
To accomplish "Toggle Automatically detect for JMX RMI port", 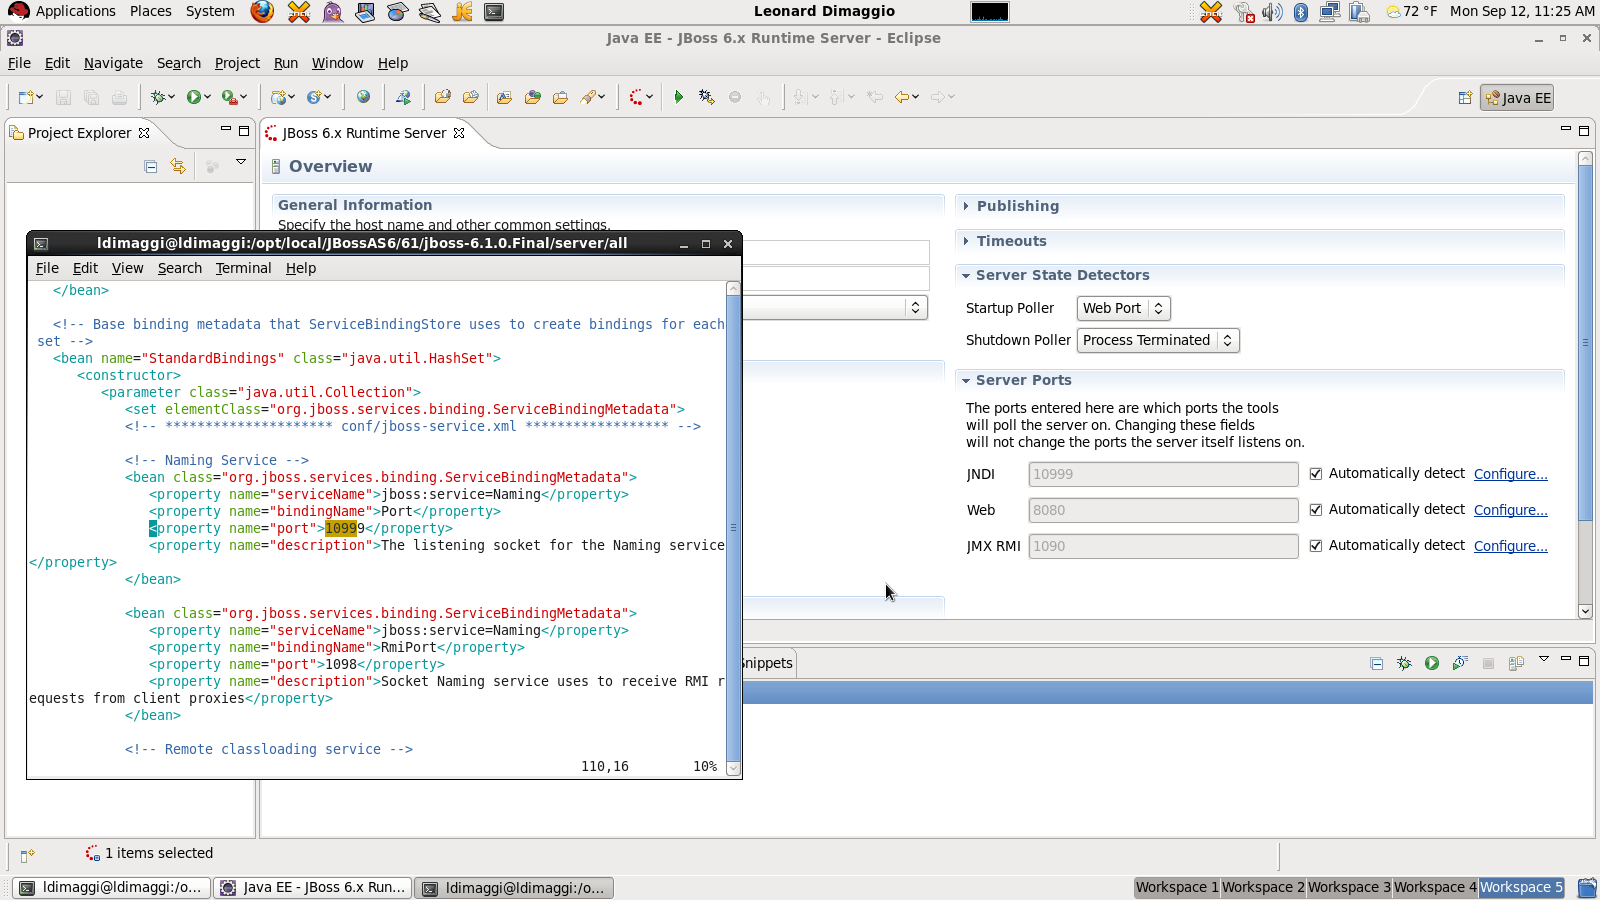I will click(1316, 546).
